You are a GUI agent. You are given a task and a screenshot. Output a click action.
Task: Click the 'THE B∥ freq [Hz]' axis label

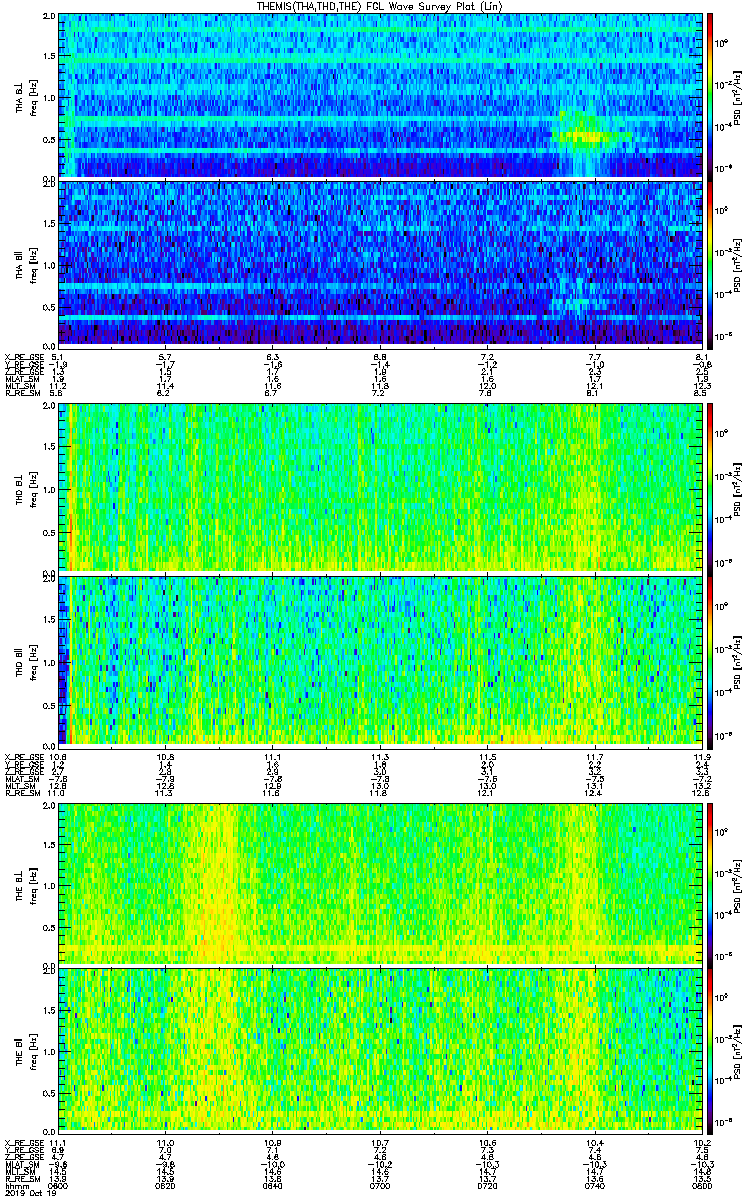pyautogui.click(x=24, y=1050)
